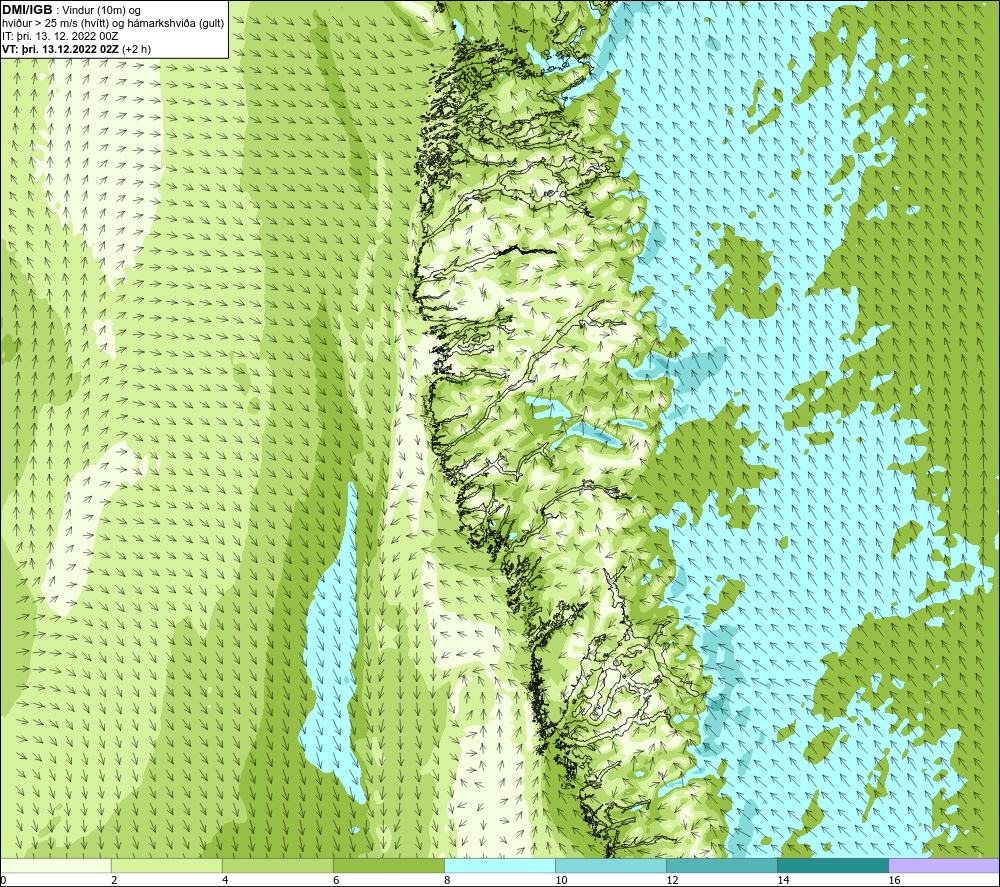Click the scale label '16'
The image size is (1000, 887).
894,881
